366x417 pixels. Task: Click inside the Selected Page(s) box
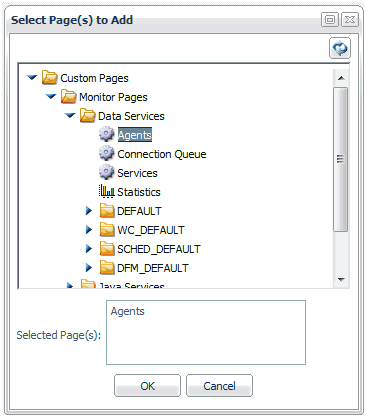[206, 332]
